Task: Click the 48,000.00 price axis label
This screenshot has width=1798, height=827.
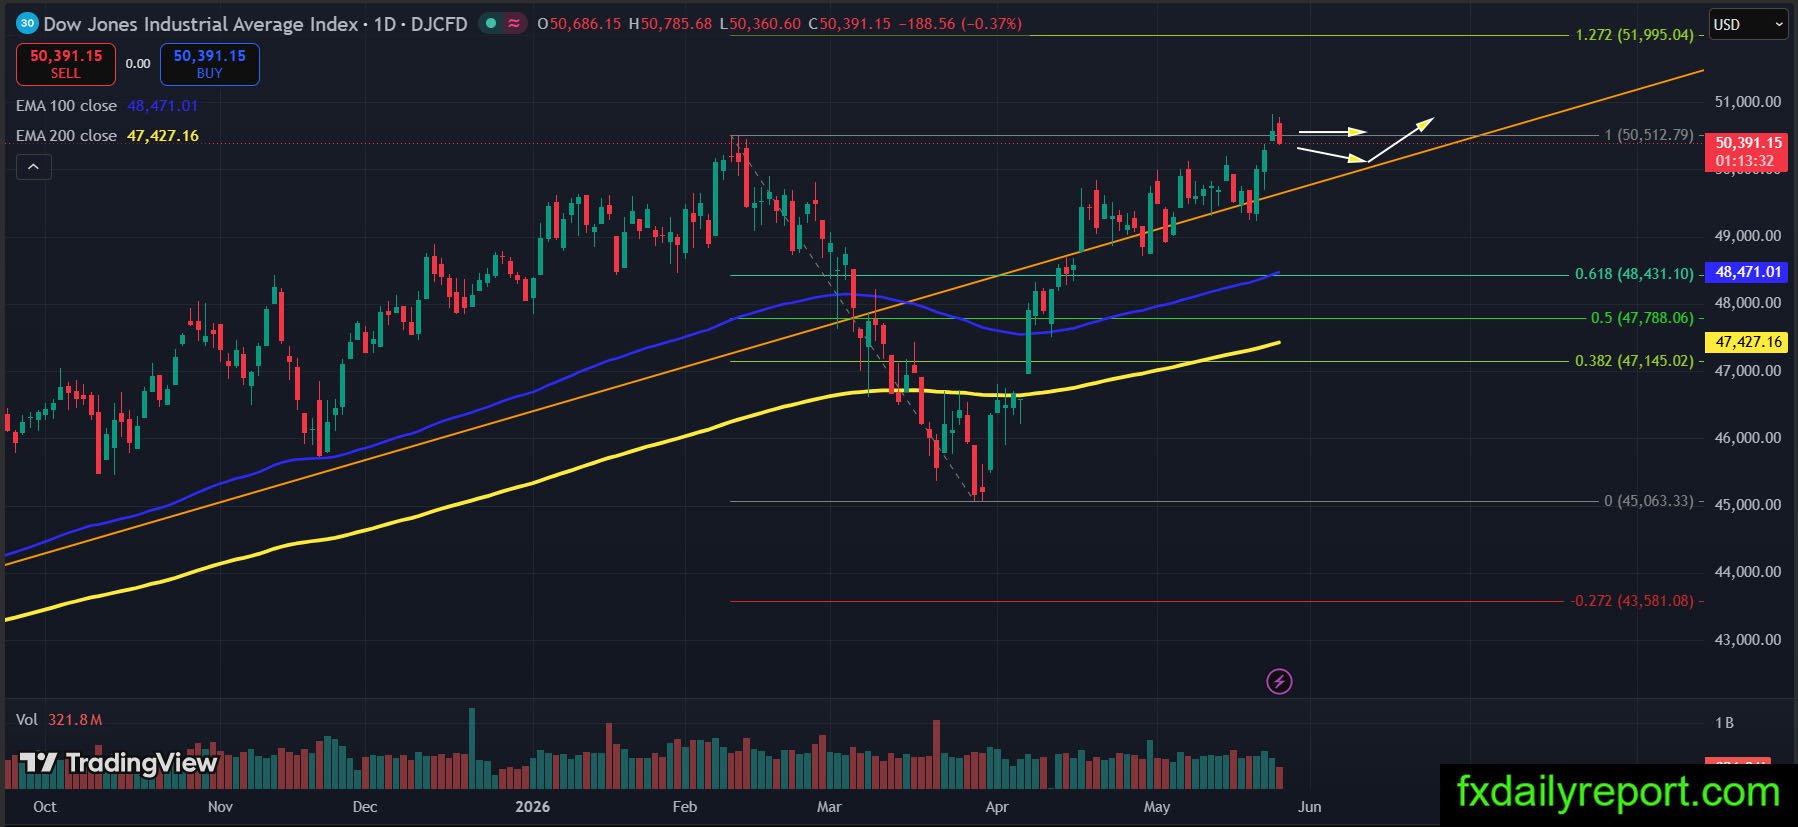Action: click(x=1747, y=303)
